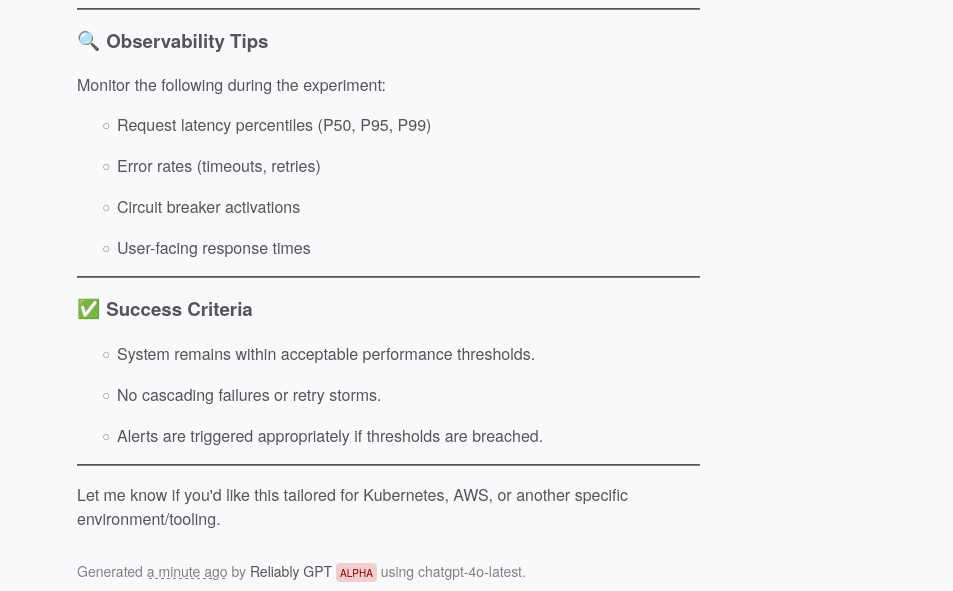Click 'User-facing response times' bullet text

click(214, 249)
